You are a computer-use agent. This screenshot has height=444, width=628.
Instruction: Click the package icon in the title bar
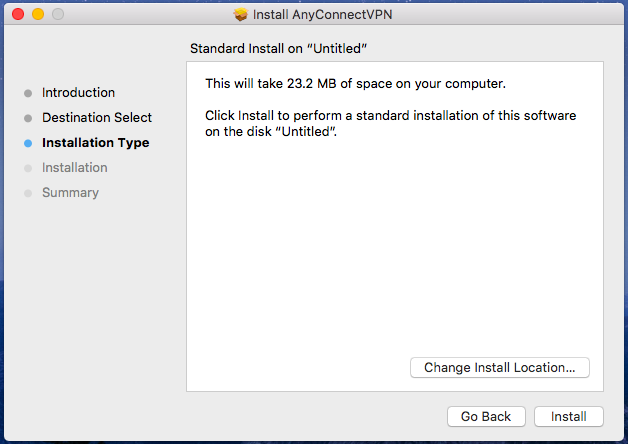tap(240, 15)
